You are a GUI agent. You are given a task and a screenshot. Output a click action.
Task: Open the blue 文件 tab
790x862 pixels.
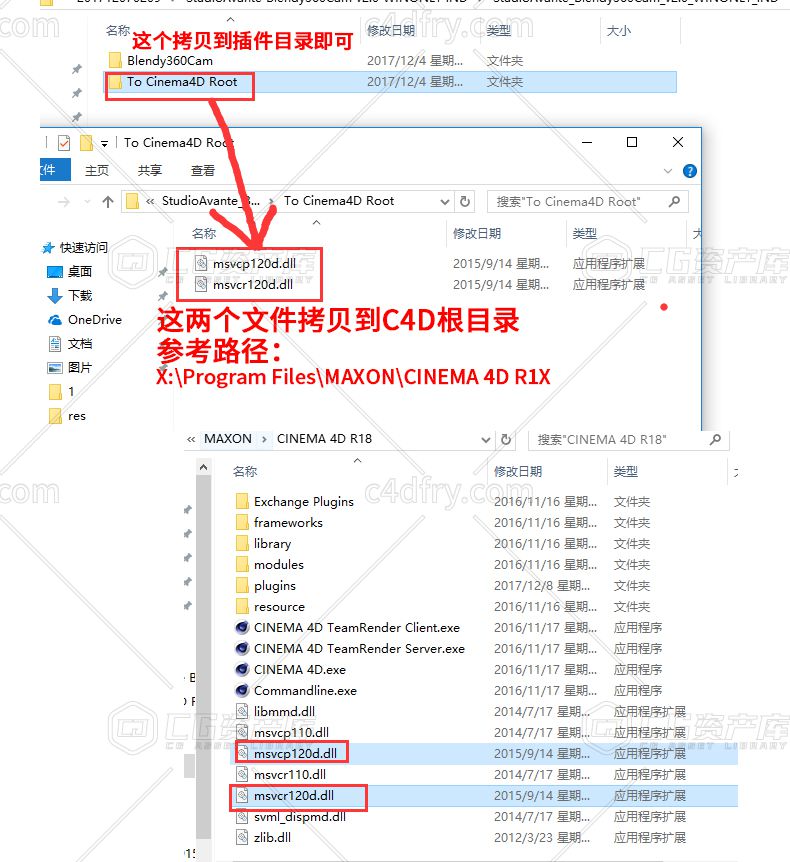point(55,170)
